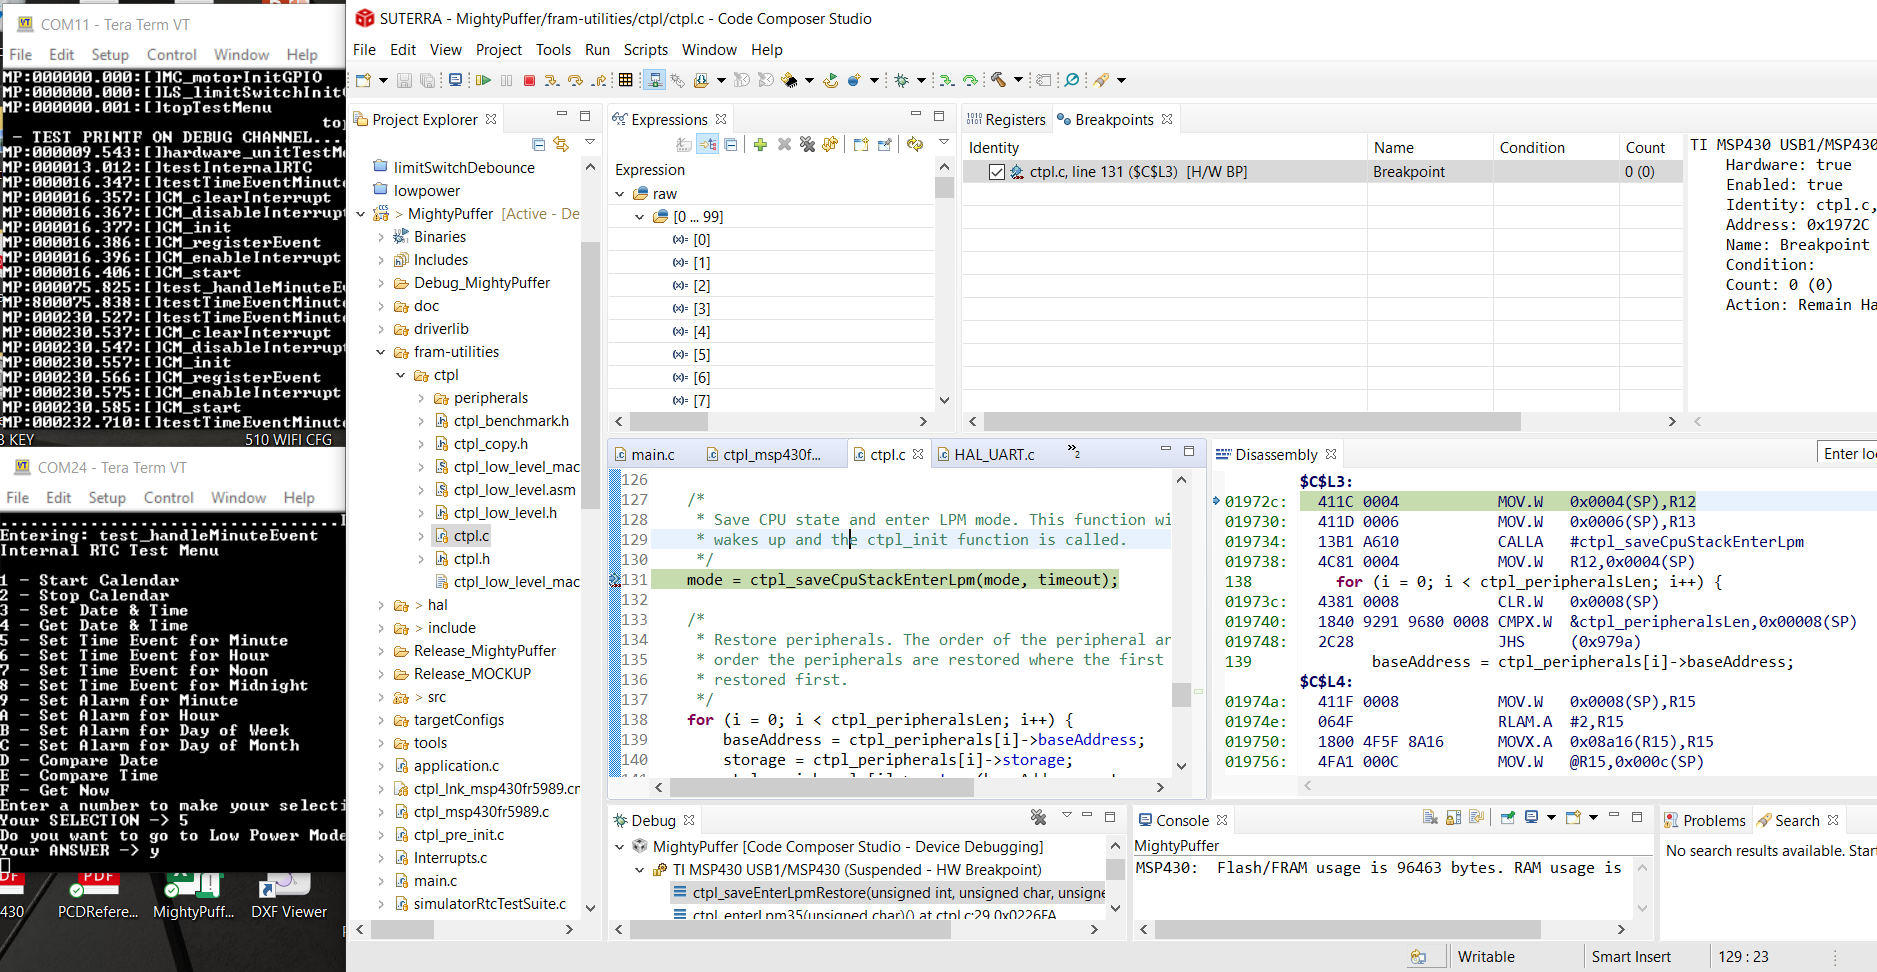Expand the Binaries node in project tree
This screenshot has height=972, width=1877.
381,237
